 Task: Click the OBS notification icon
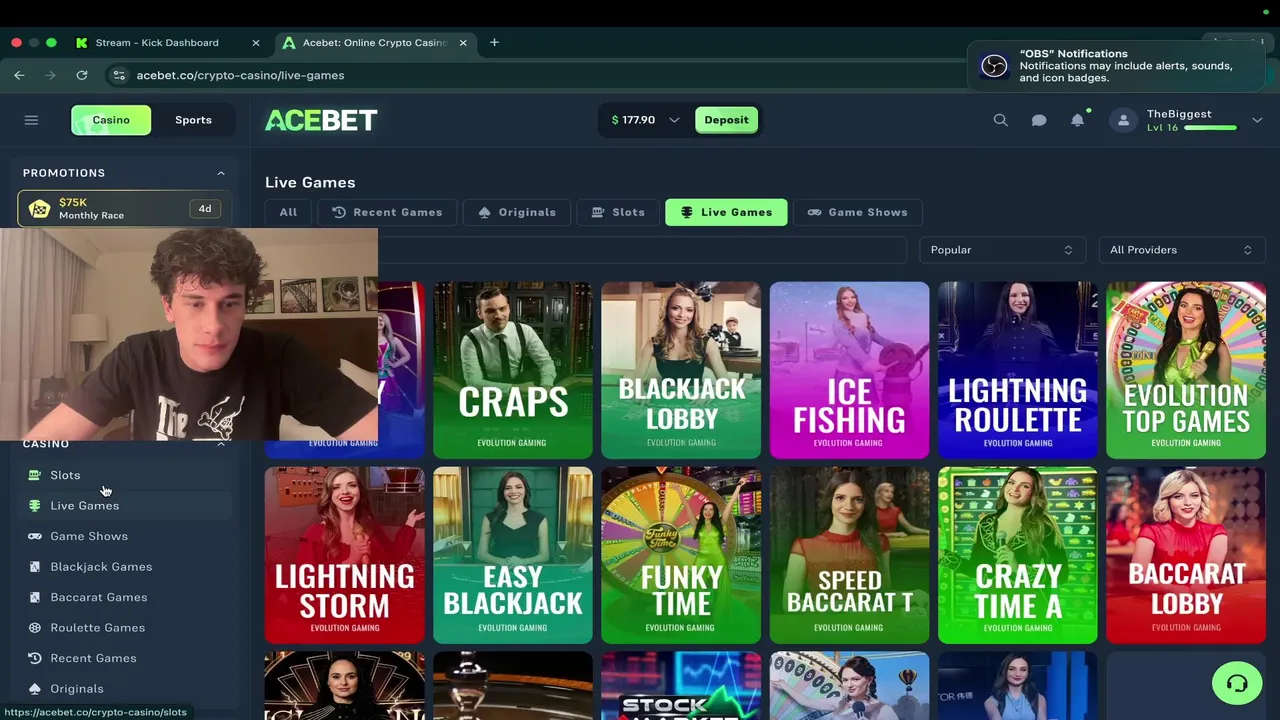pyautogui.click(x=994, y=66)
